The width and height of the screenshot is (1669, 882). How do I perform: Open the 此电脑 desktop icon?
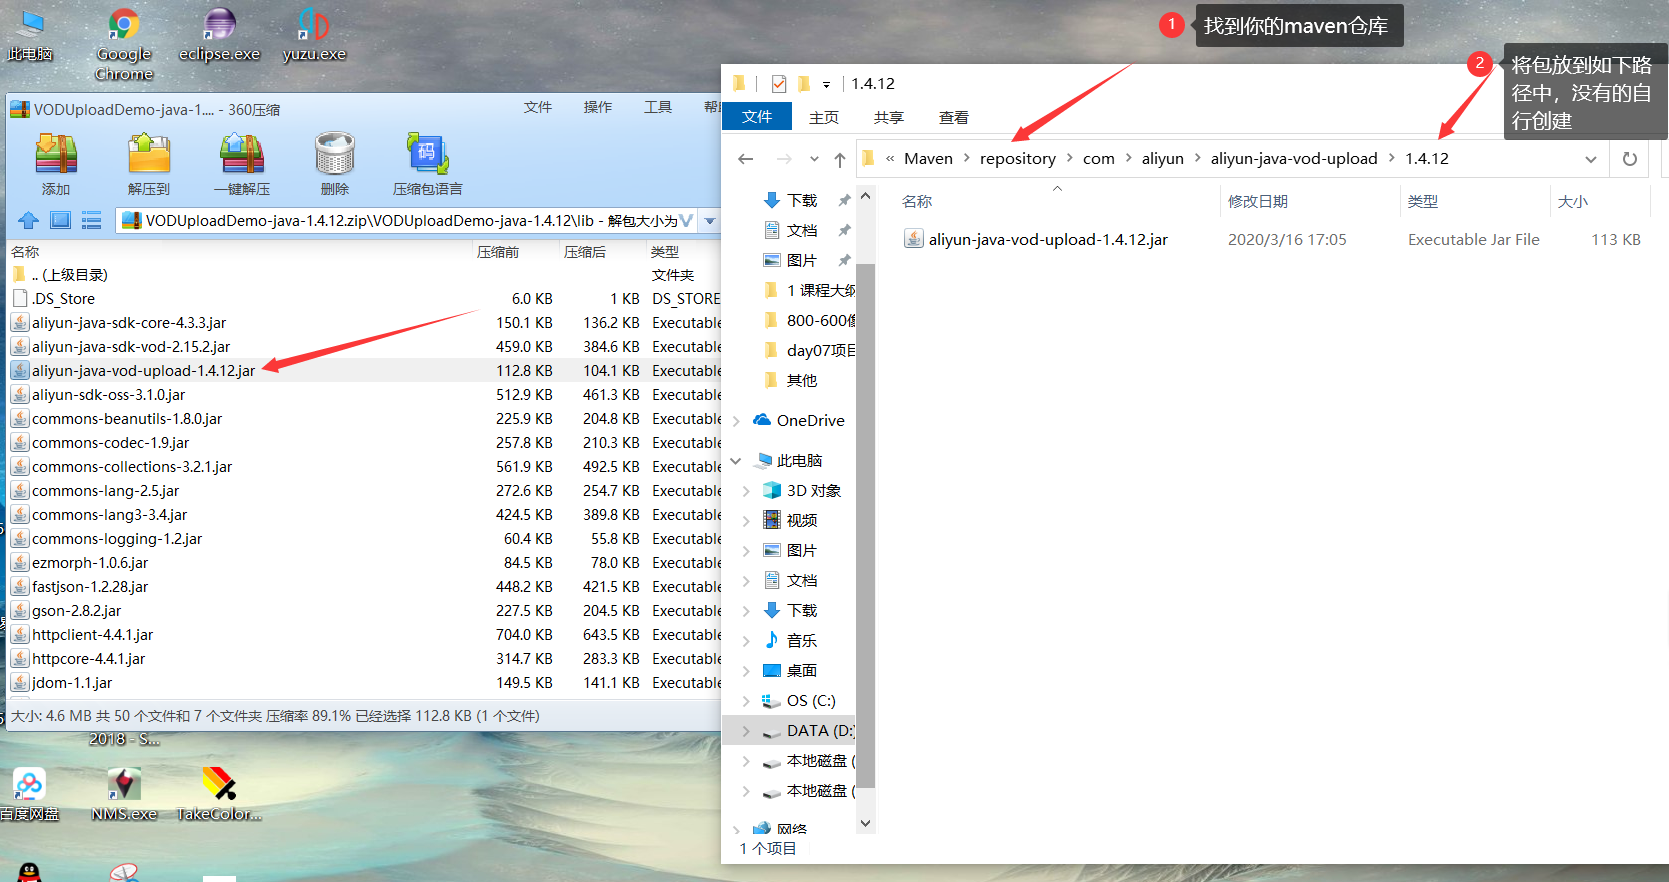pos(30,35)
